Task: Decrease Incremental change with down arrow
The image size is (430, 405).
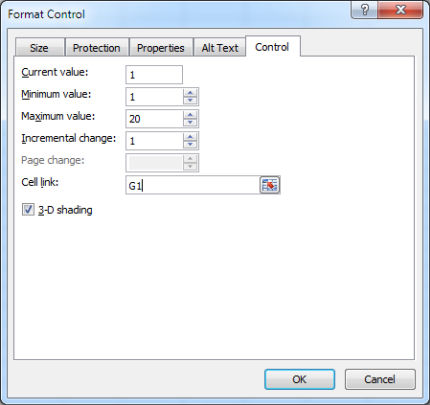Action: click(190, 144)
